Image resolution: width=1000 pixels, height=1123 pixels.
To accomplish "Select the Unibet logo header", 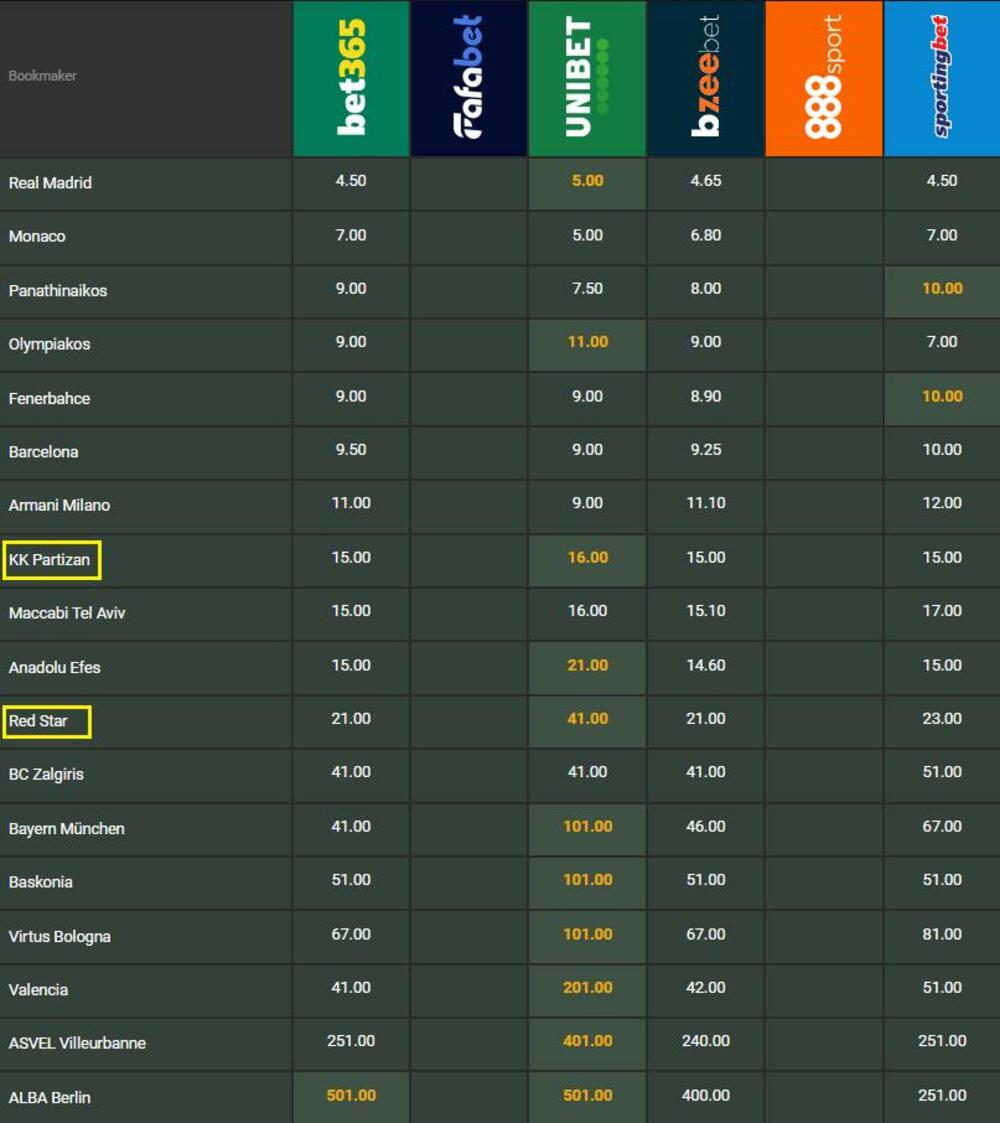I will [x=587, y=78].
